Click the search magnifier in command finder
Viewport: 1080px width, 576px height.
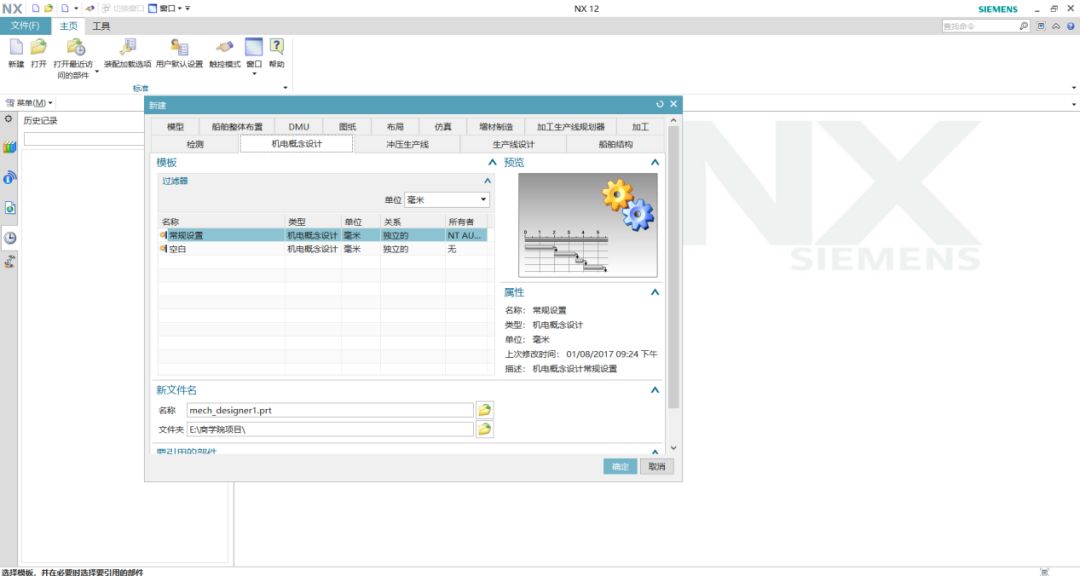[1024, 26]
